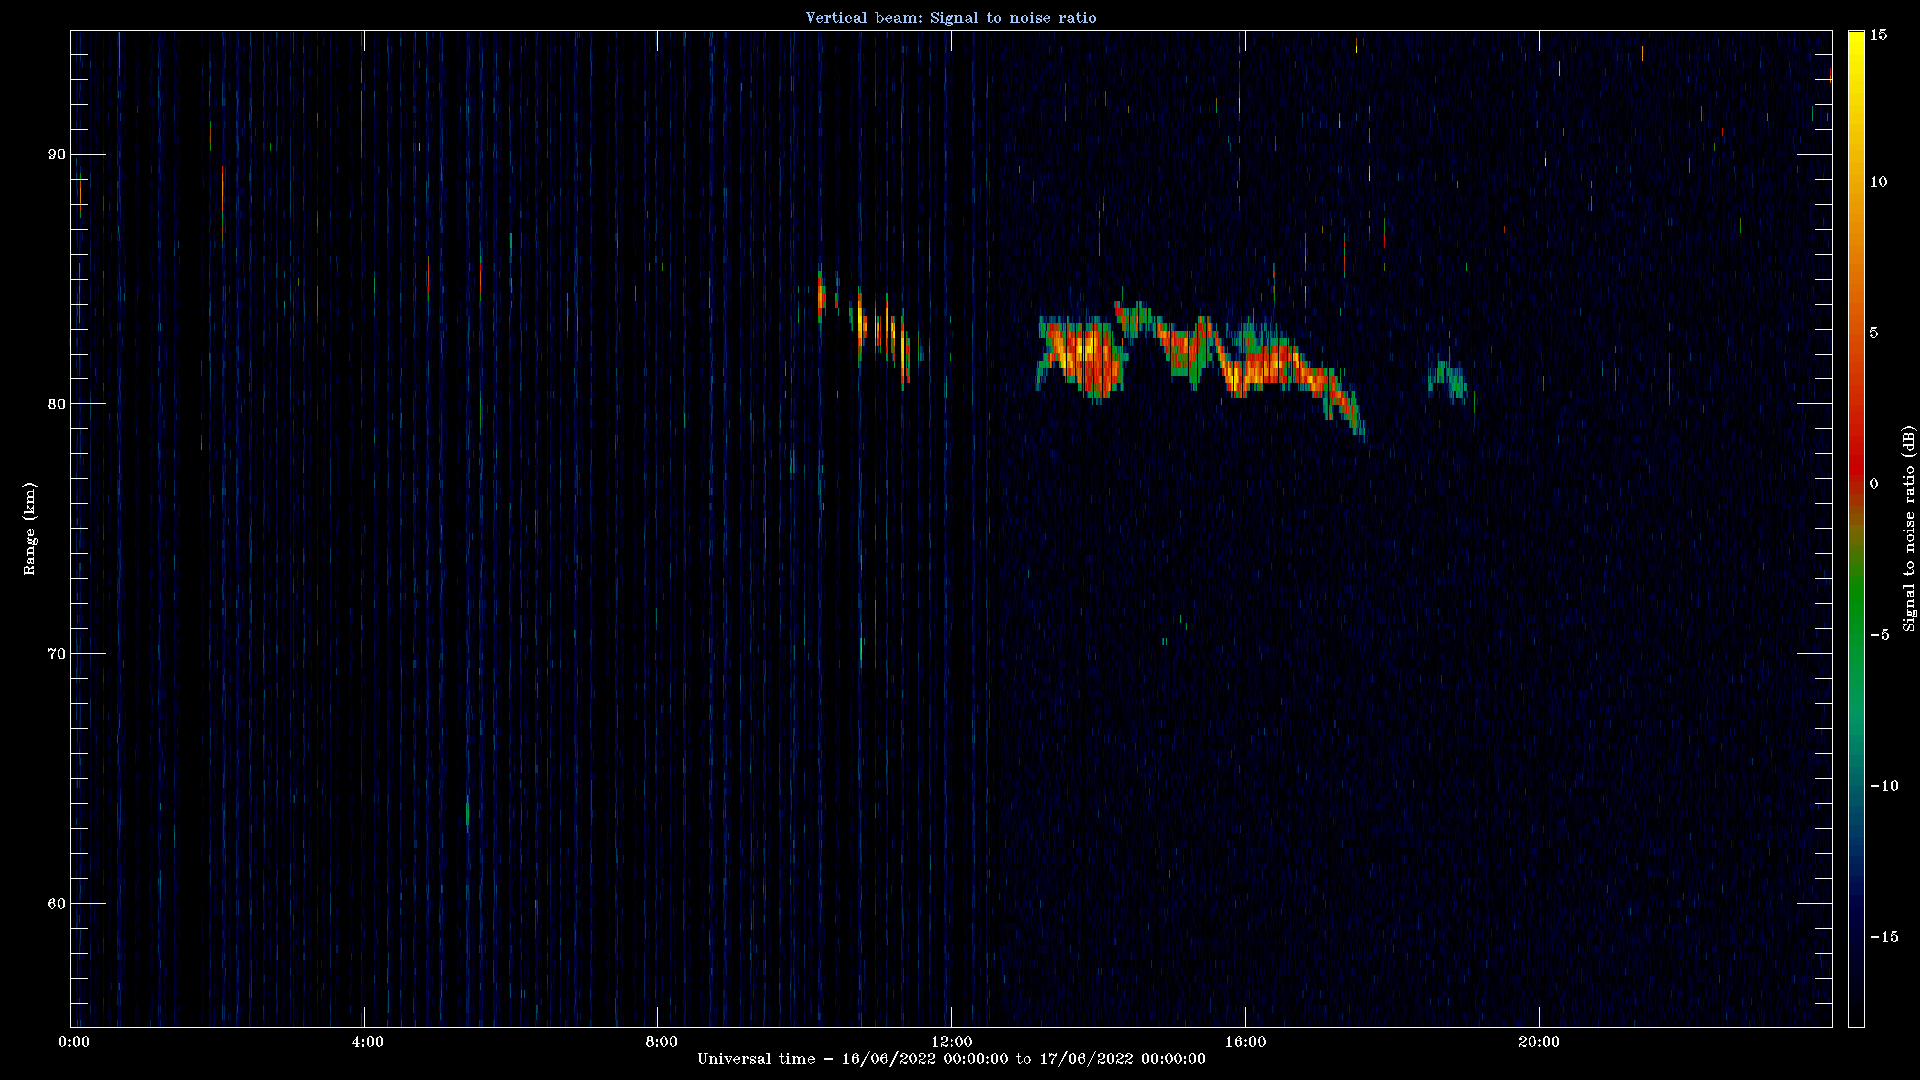Click the 90 km range tick label
1920x1080 pixels.
tap(56, 154)
